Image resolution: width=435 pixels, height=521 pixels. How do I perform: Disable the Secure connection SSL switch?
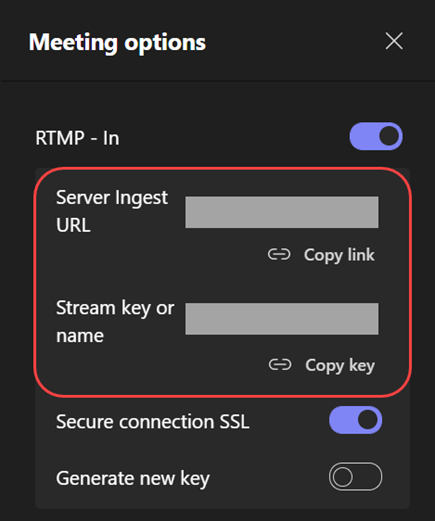coord(356,420)
